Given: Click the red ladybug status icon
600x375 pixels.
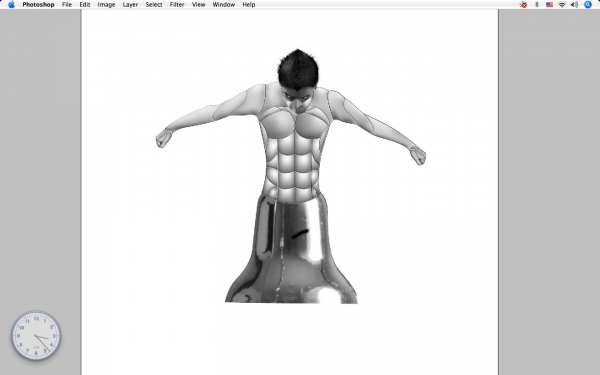Looking at the screenshot, I should 523,5.
